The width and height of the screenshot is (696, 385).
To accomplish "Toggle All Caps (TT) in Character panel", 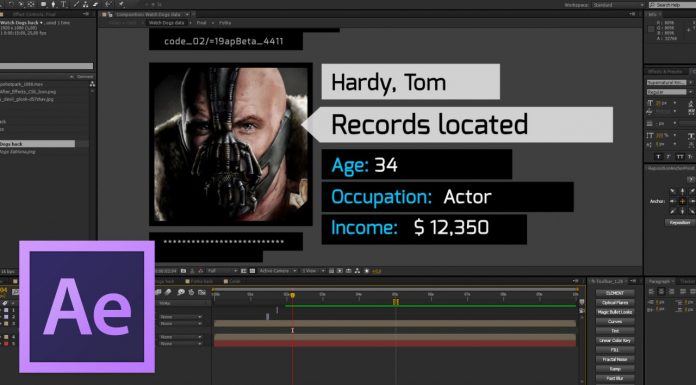I will click(x=680, y=157).
